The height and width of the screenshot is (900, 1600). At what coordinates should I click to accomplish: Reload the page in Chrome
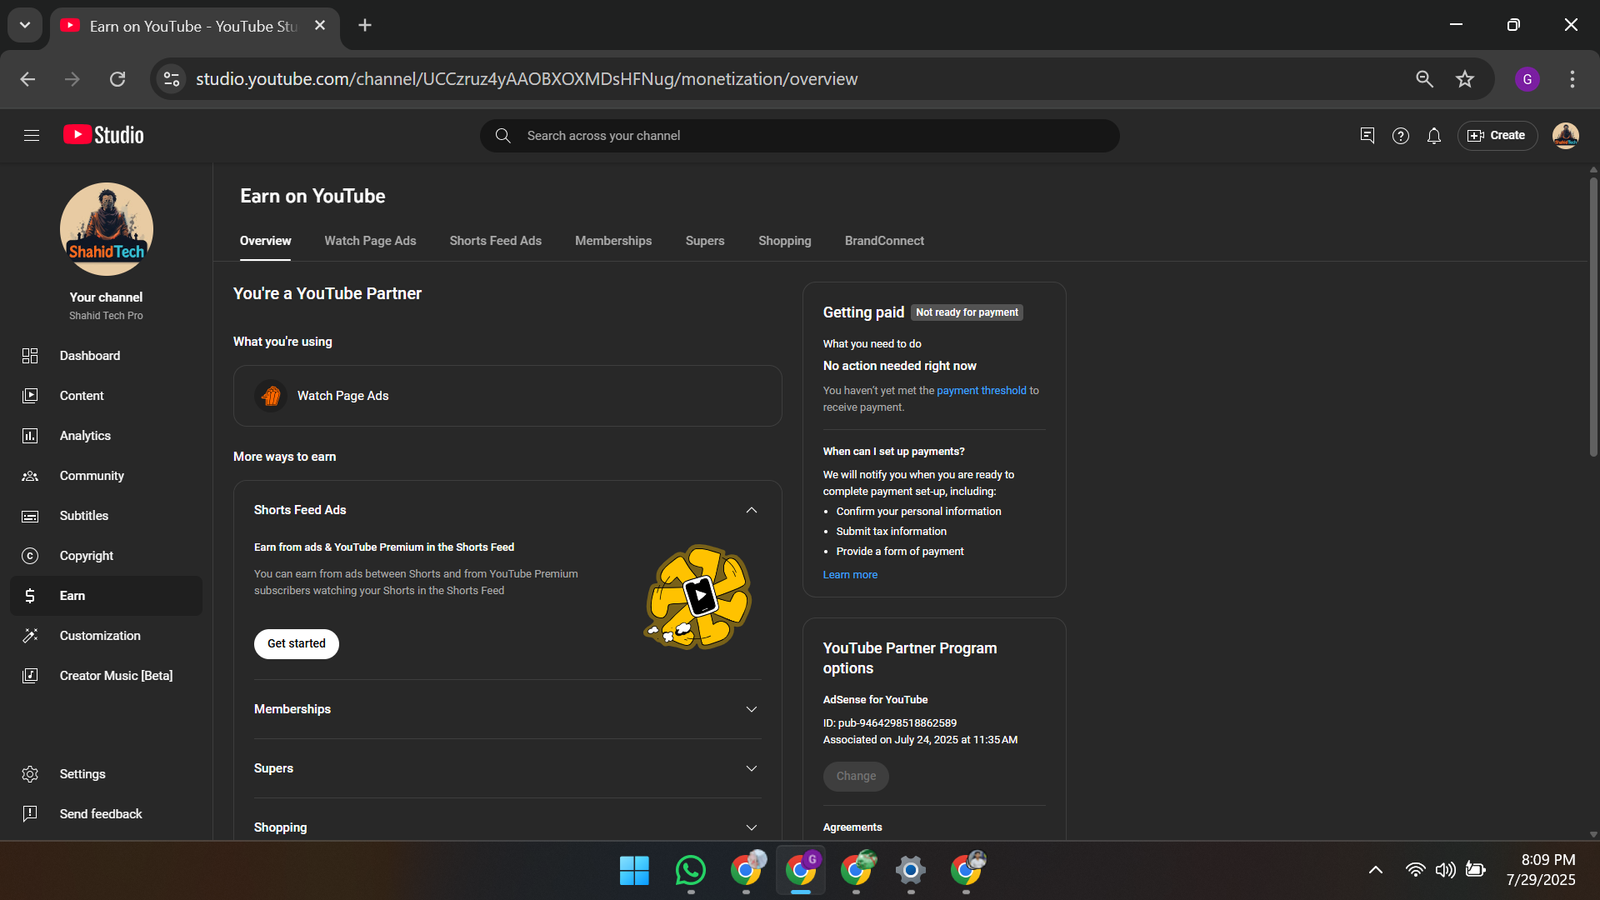coord(117,79)
